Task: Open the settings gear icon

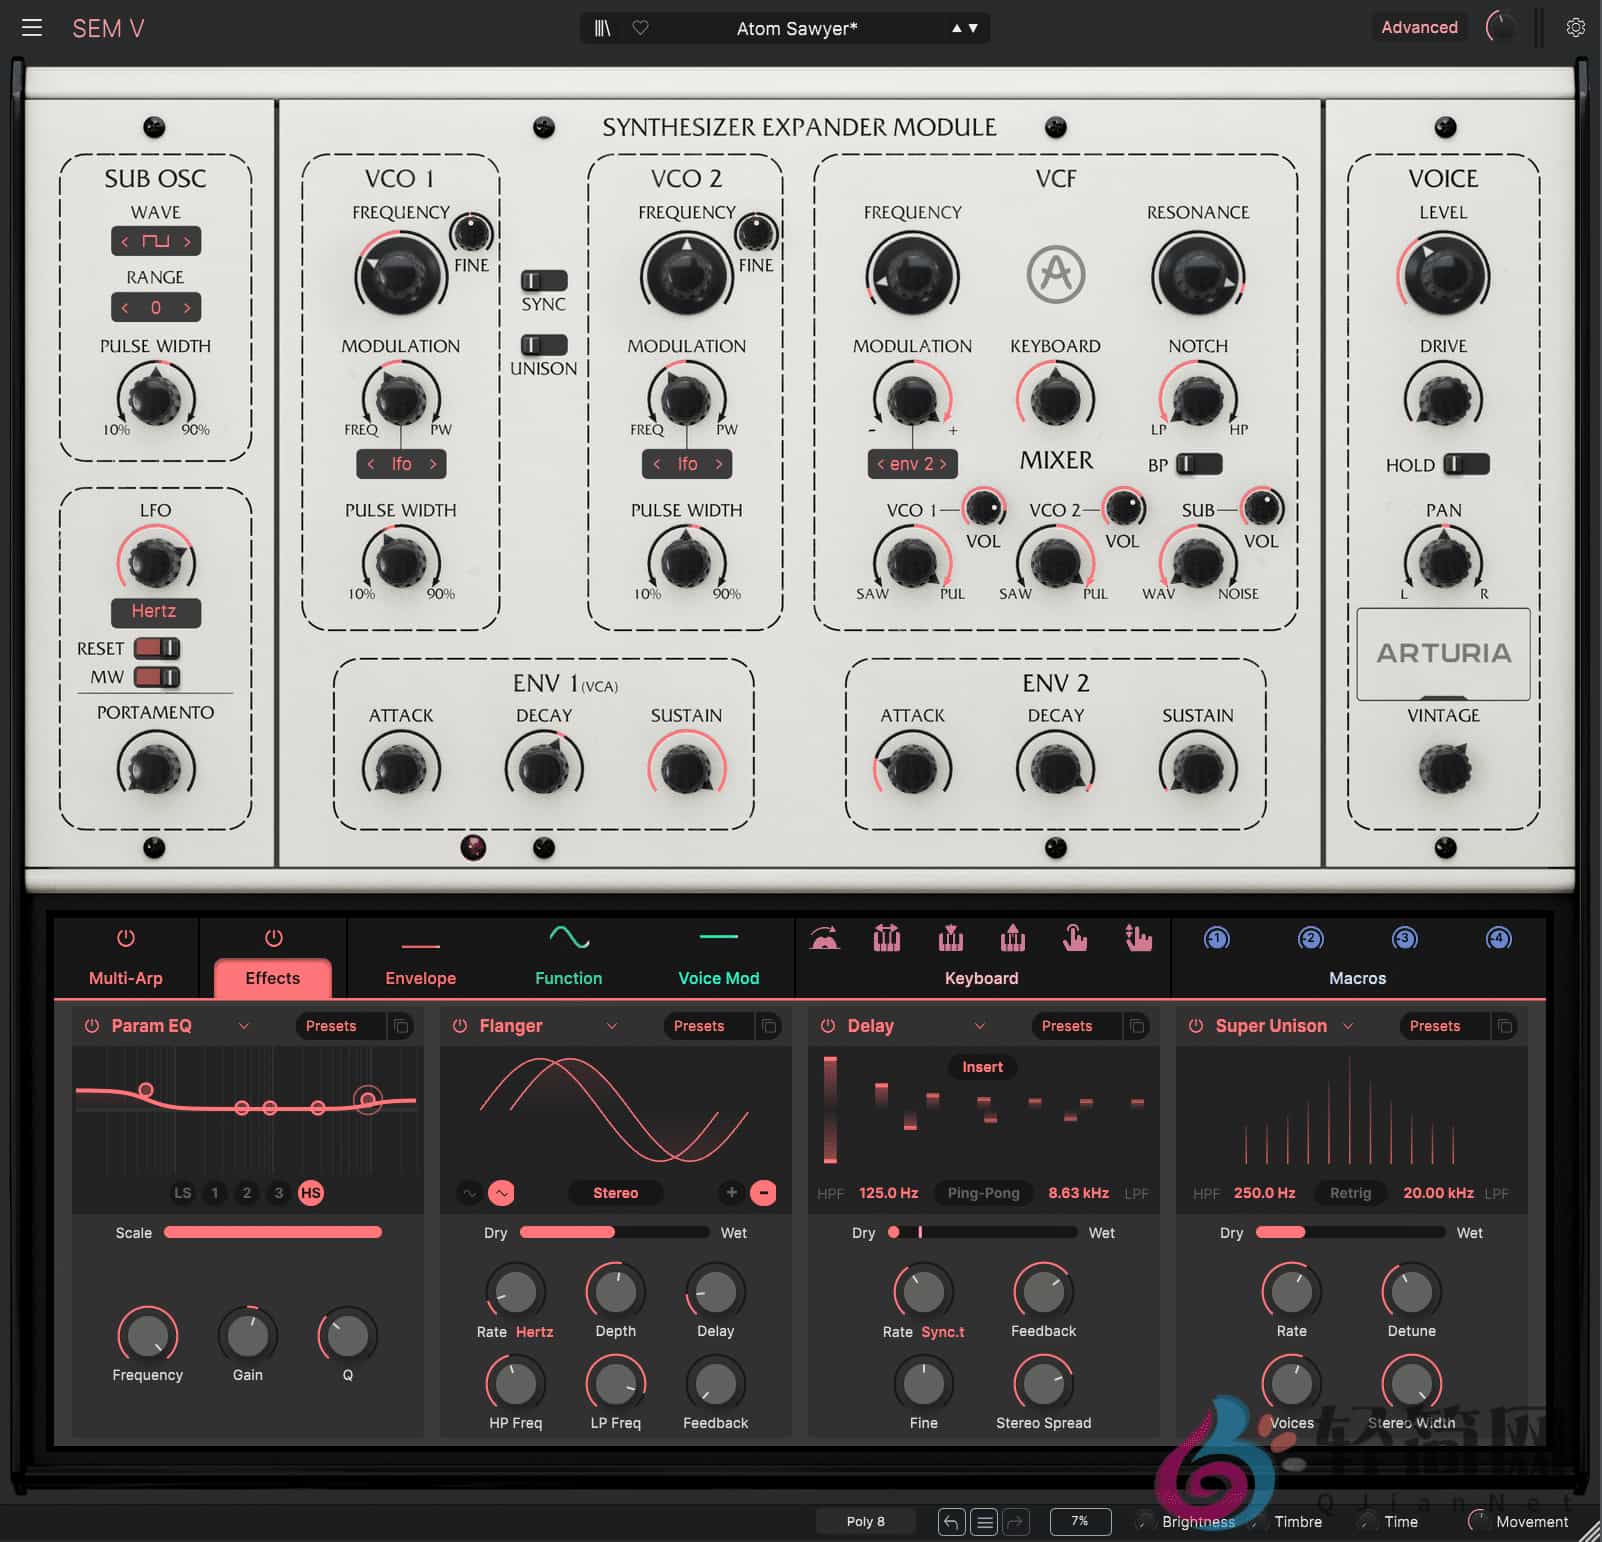Action: click(1576, 27)
